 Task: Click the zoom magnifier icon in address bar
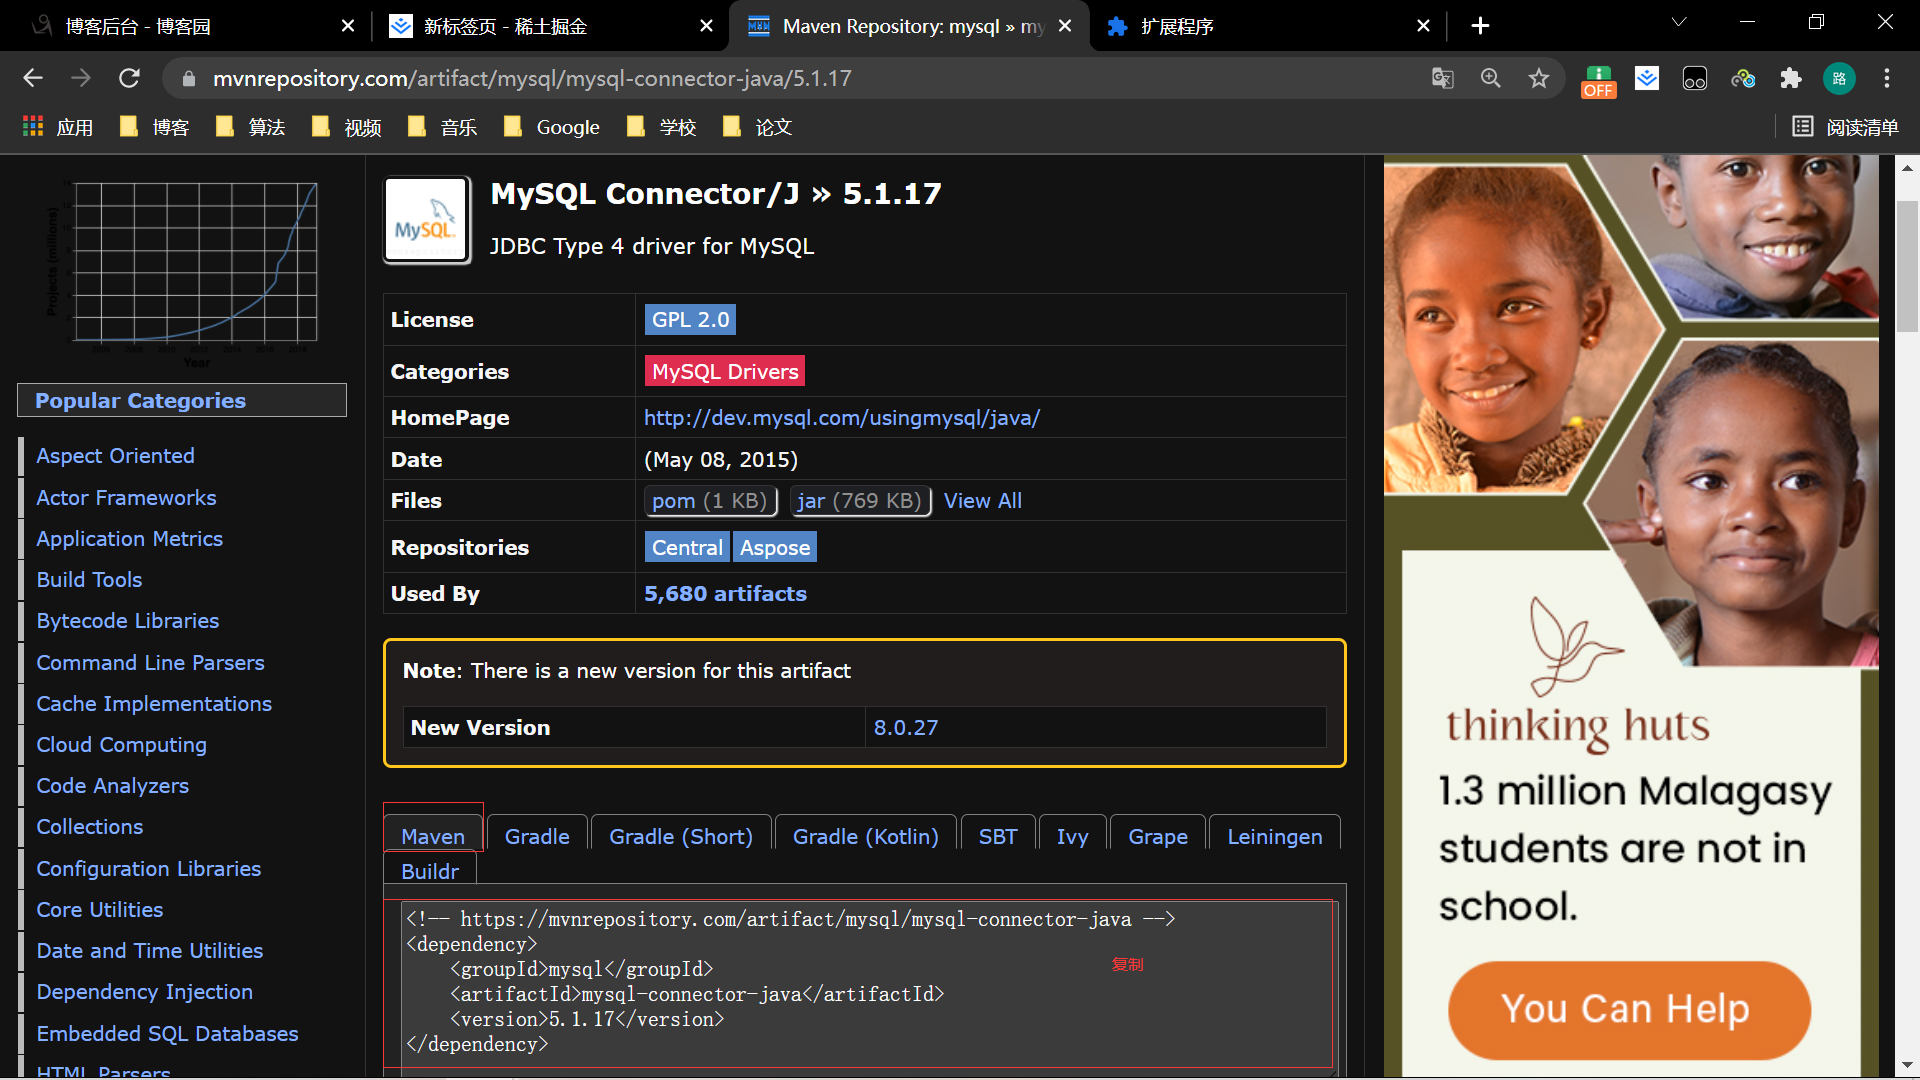(x=1490, y=78)
